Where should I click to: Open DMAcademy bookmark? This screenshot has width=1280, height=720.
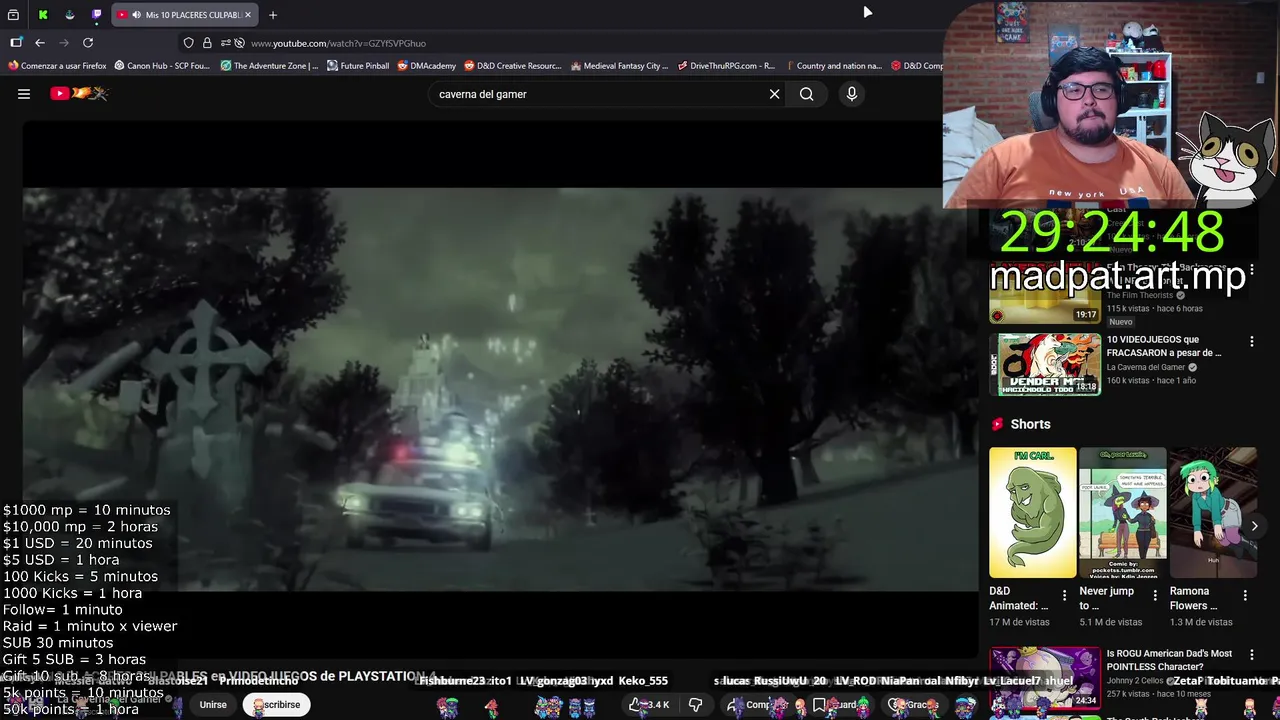click(427, 66)
